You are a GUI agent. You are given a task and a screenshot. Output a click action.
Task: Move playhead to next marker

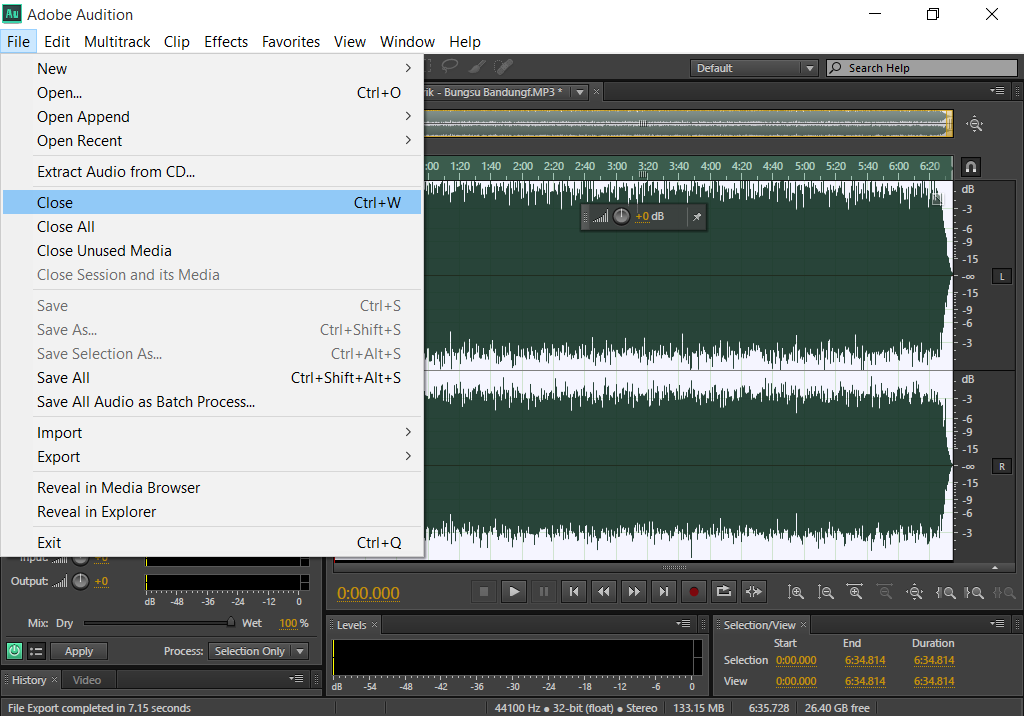664,592
